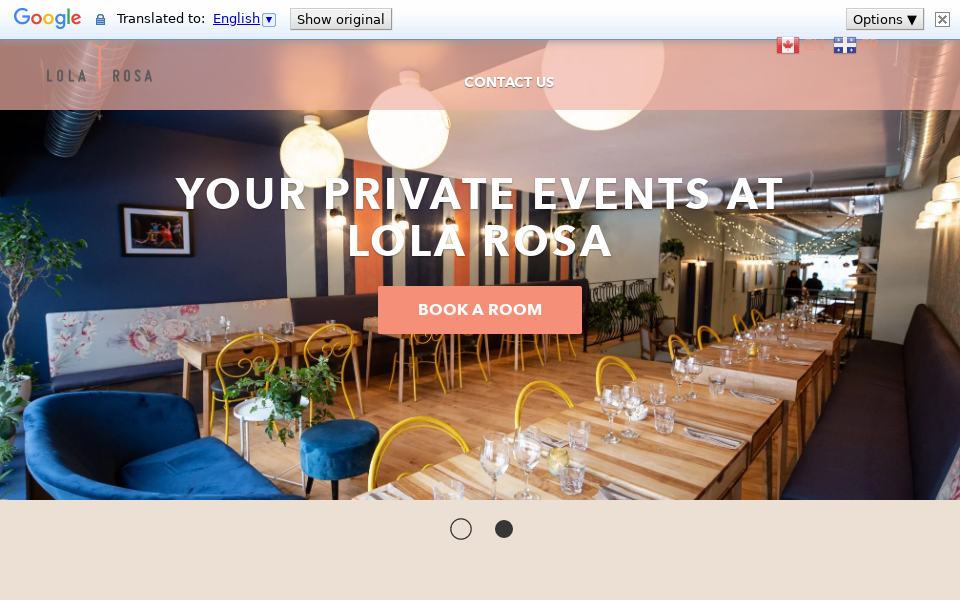
Task: Switch site language to EN text link
Action: [x=813, y=45]
